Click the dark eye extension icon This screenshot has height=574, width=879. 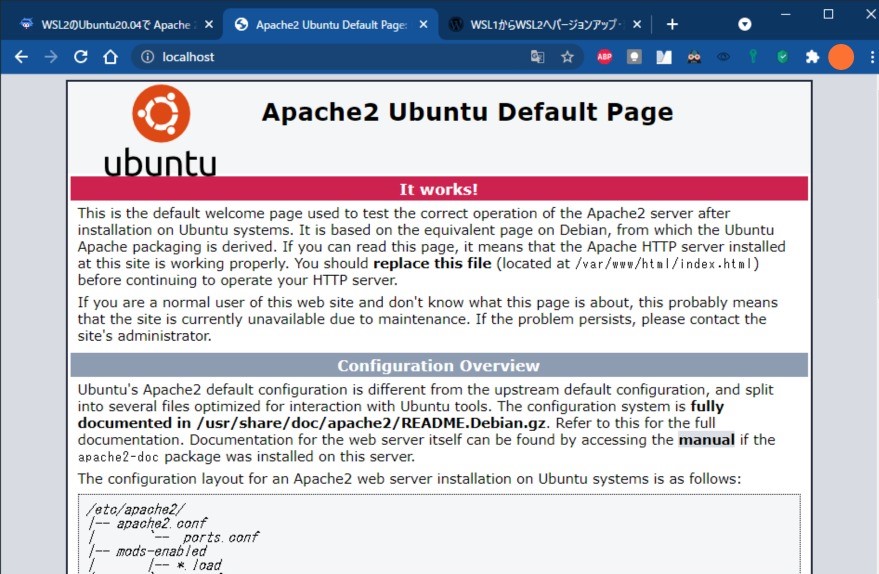point(723,57)
